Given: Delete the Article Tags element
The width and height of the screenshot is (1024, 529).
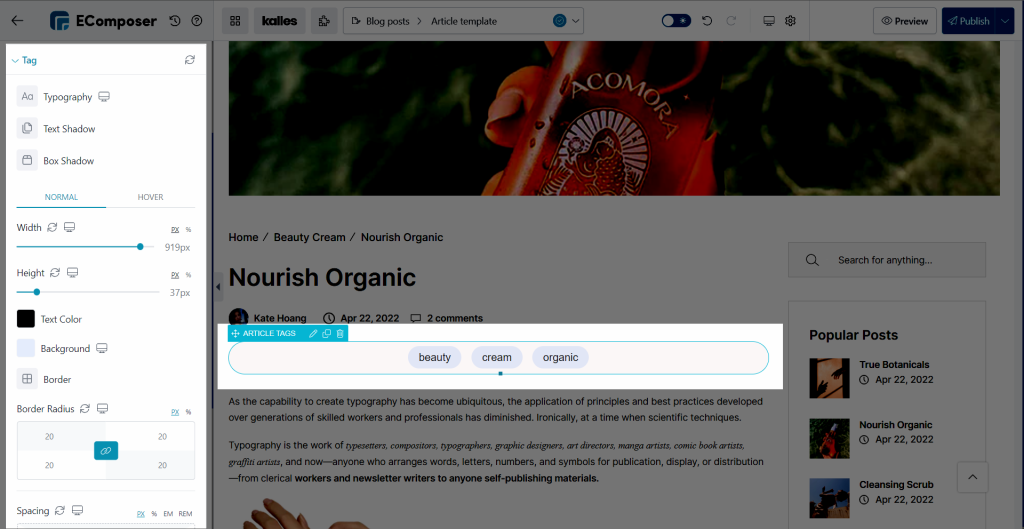Looking at the screenshot, I should pyautogui.click(x=340, y=333).
